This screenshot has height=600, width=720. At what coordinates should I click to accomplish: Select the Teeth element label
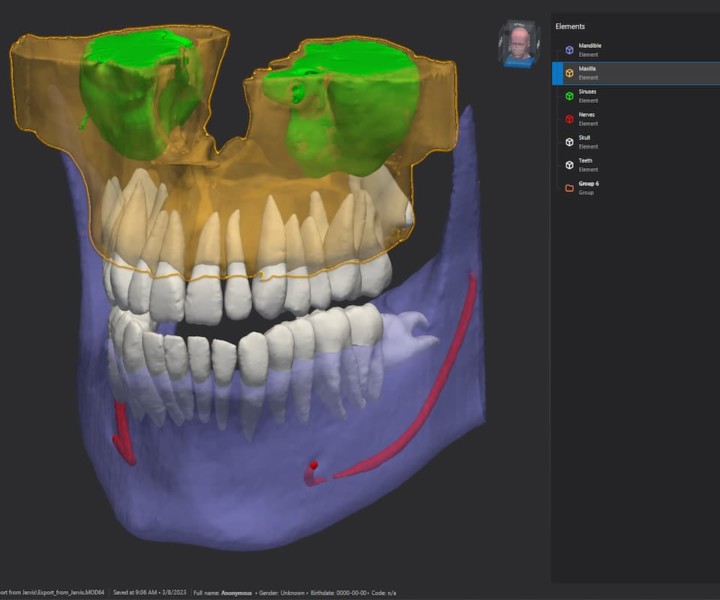[586, 161]
